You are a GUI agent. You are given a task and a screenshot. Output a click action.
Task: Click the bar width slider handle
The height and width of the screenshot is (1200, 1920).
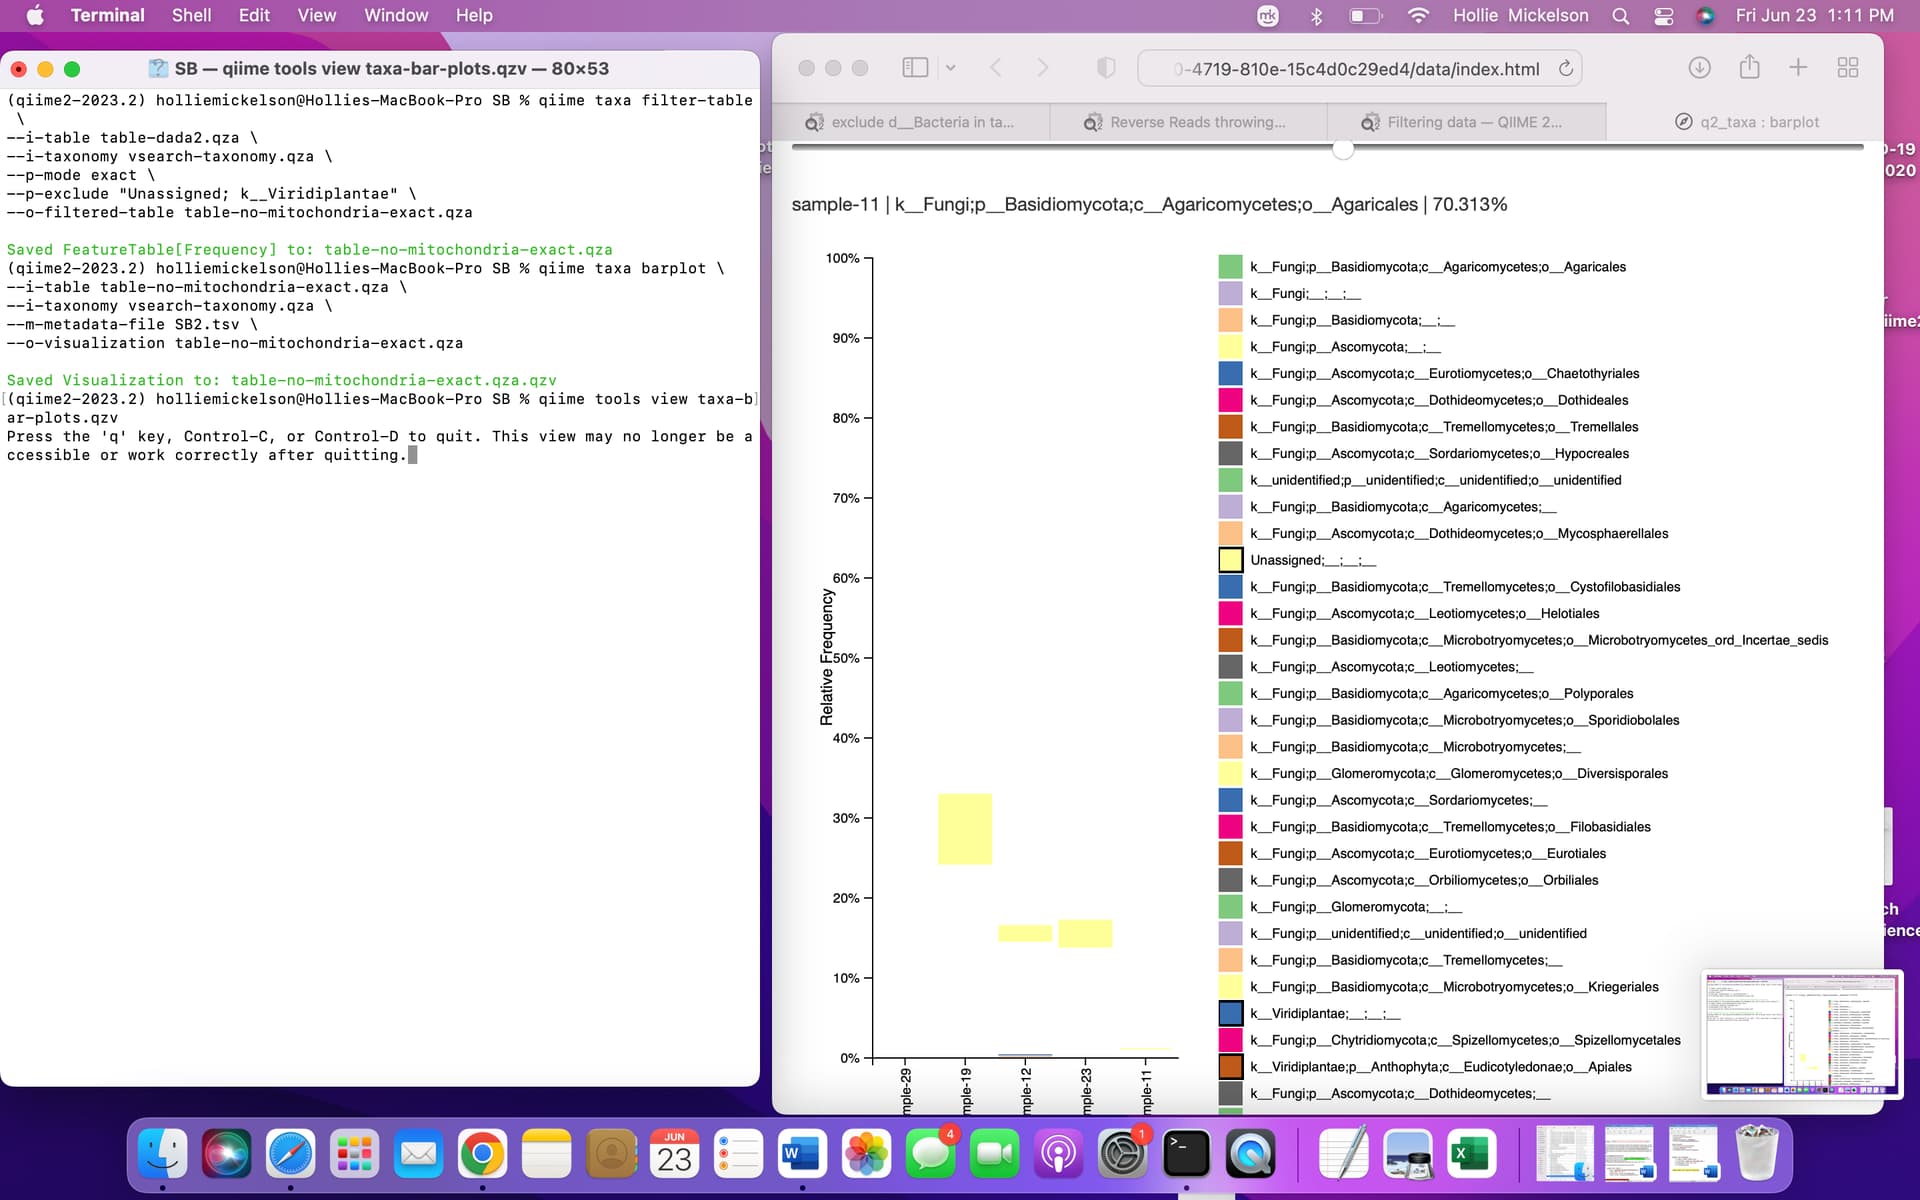pos(1343,149)
